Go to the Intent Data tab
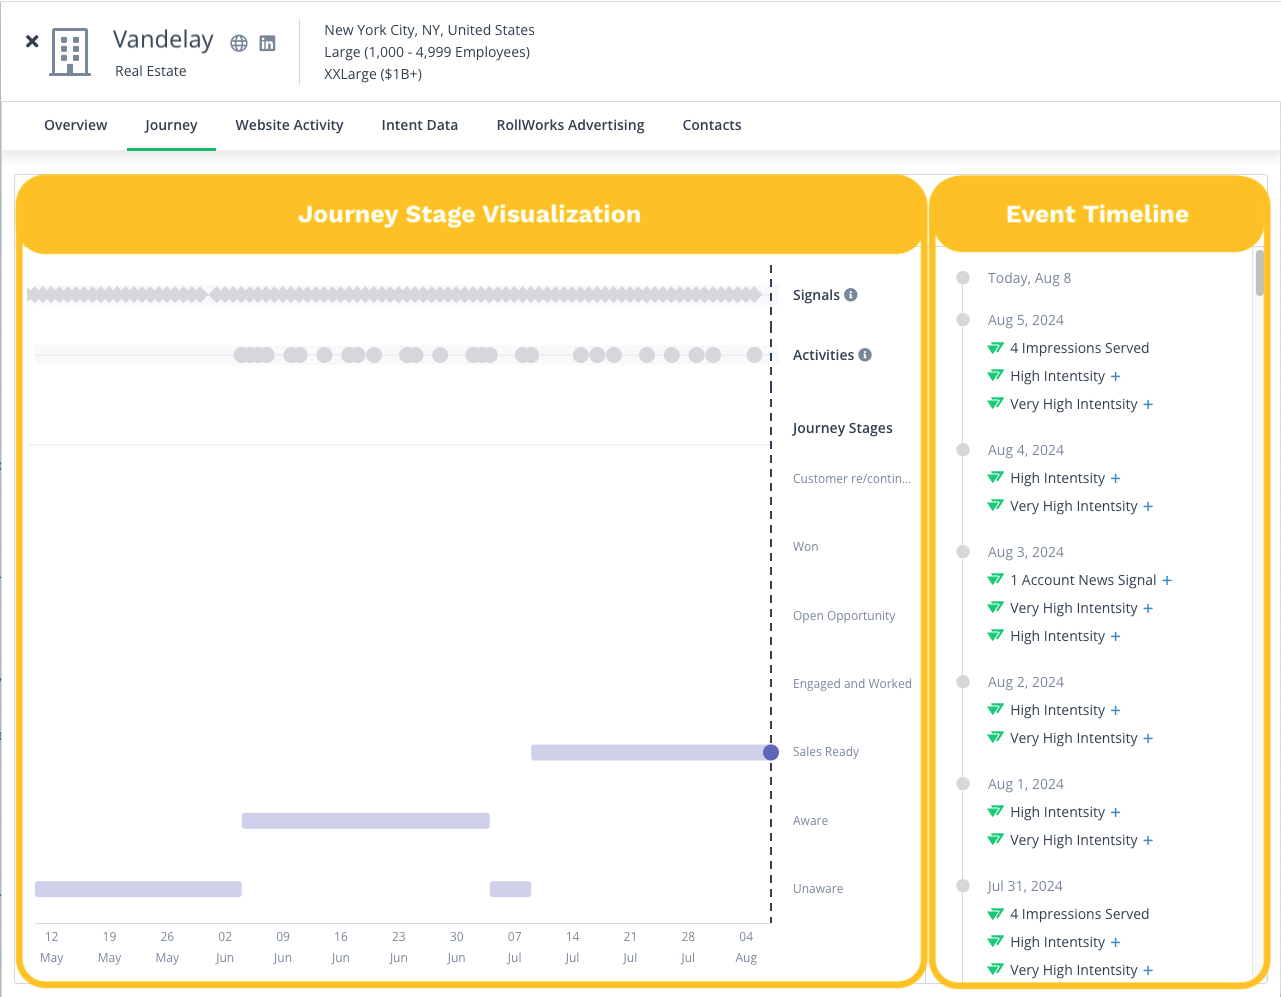1281x997 pixels. point(420,125)
